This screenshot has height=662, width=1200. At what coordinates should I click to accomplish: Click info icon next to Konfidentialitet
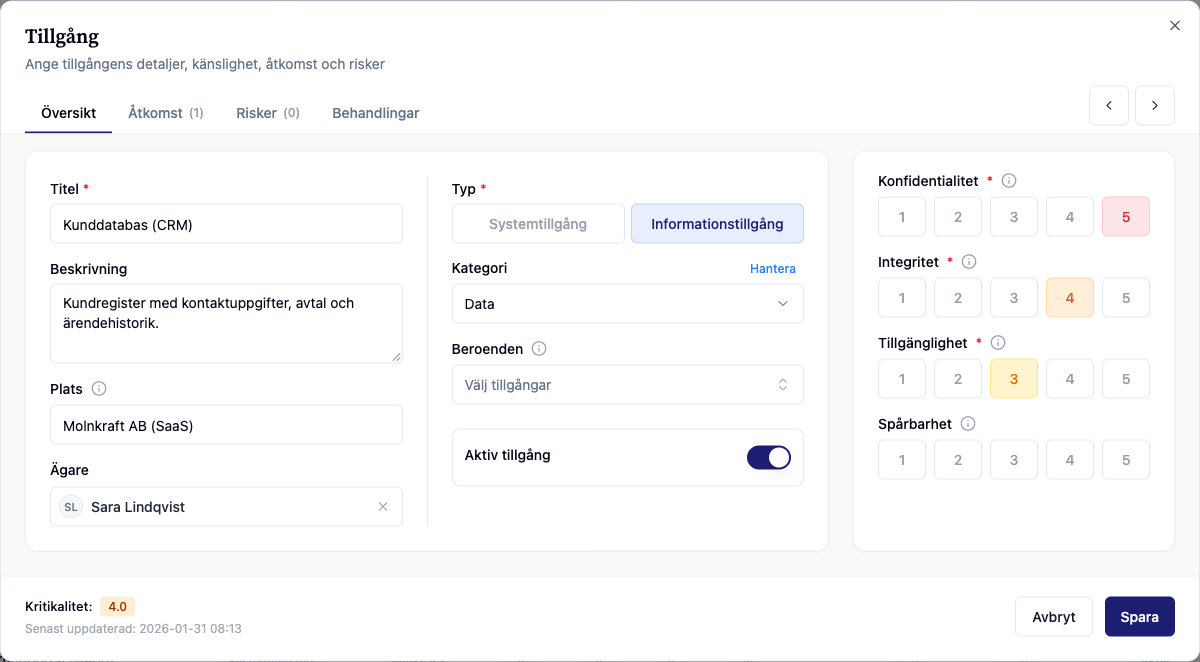coord(1009,181)
